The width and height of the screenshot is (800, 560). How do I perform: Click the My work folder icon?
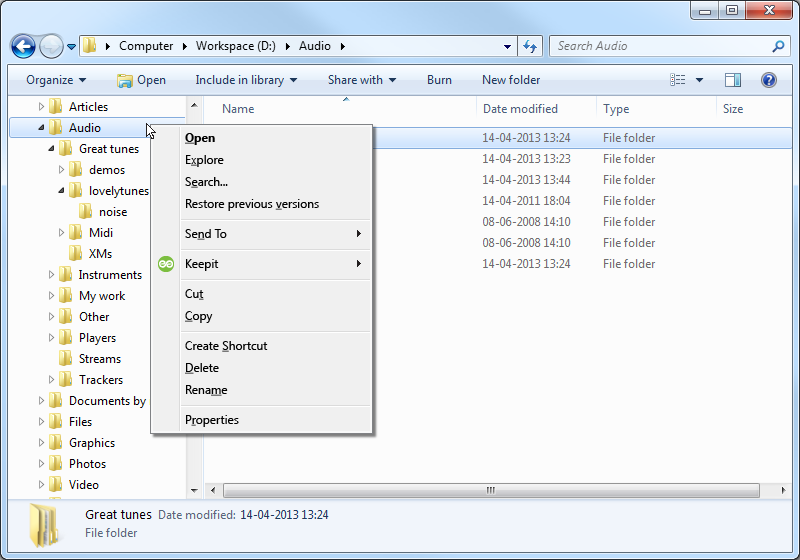point(65,295)
